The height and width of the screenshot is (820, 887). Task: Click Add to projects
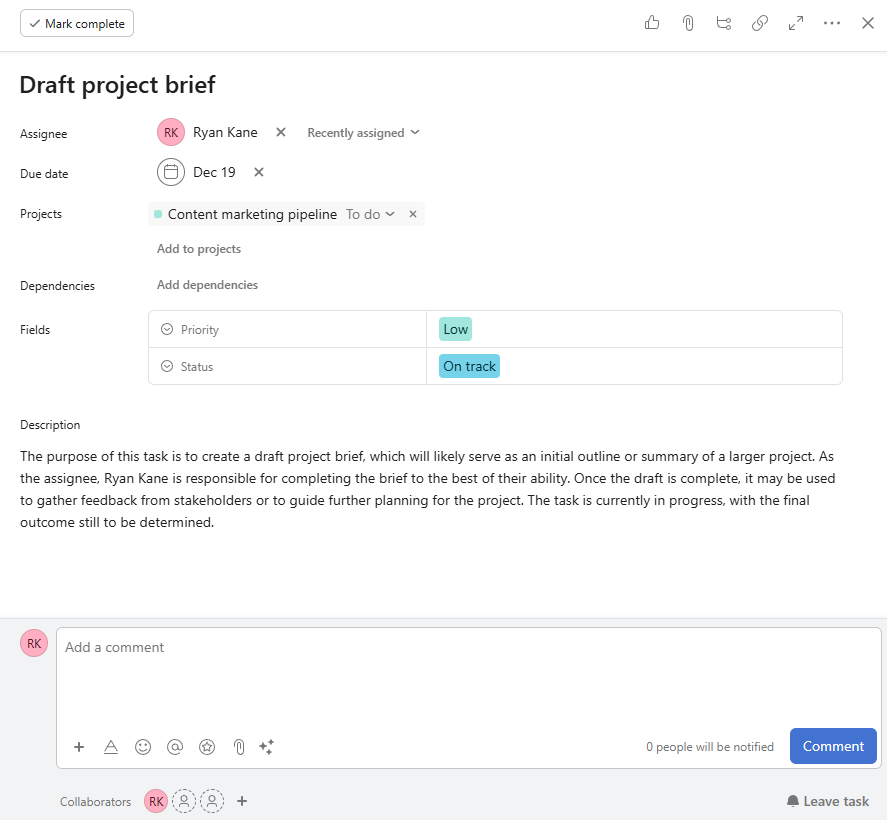tap(198, 248)
